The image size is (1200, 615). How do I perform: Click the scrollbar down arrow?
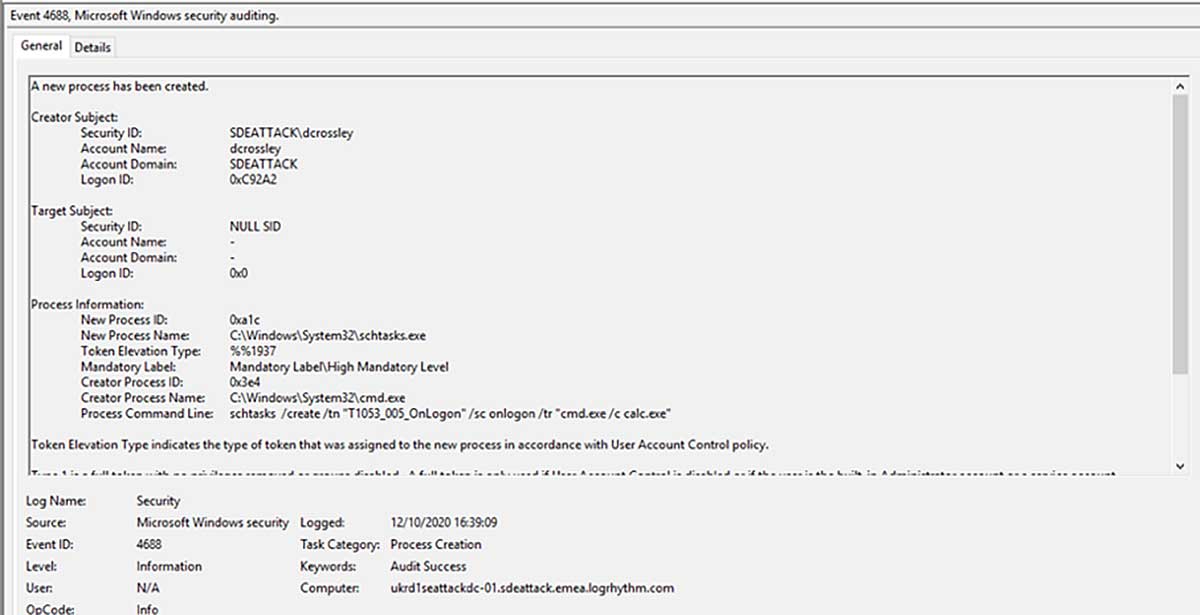1182,466
